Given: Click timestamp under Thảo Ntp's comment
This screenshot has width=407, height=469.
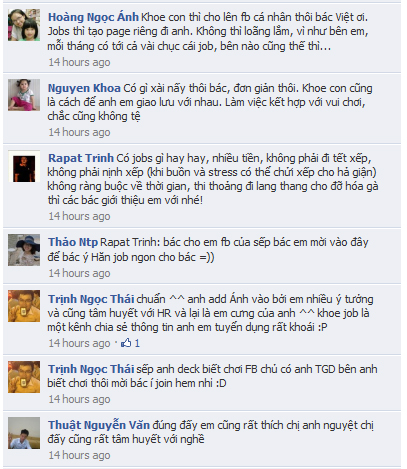Looking at the screenshot, I should (x=79, y=273).
